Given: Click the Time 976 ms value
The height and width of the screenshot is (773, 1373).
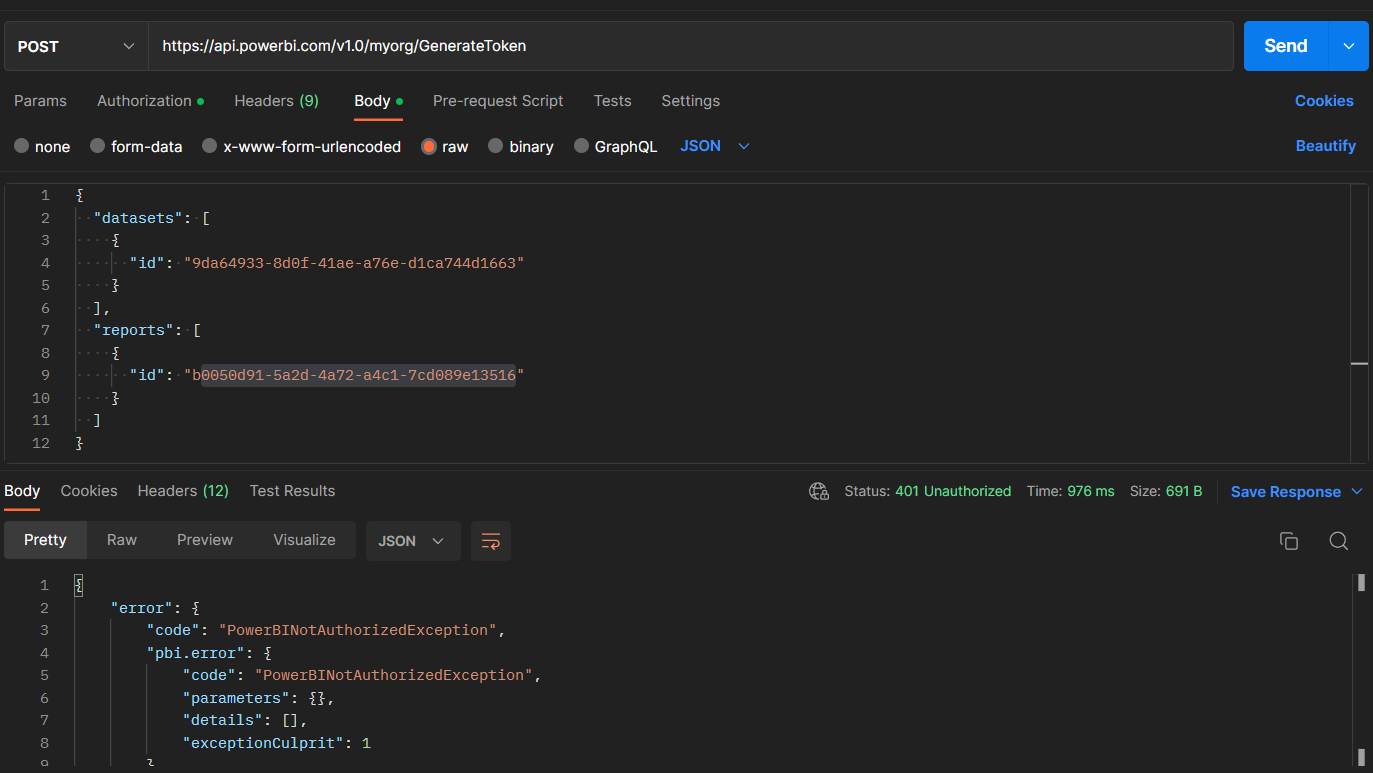Looking at the screenshot, I should point(1090,491).
